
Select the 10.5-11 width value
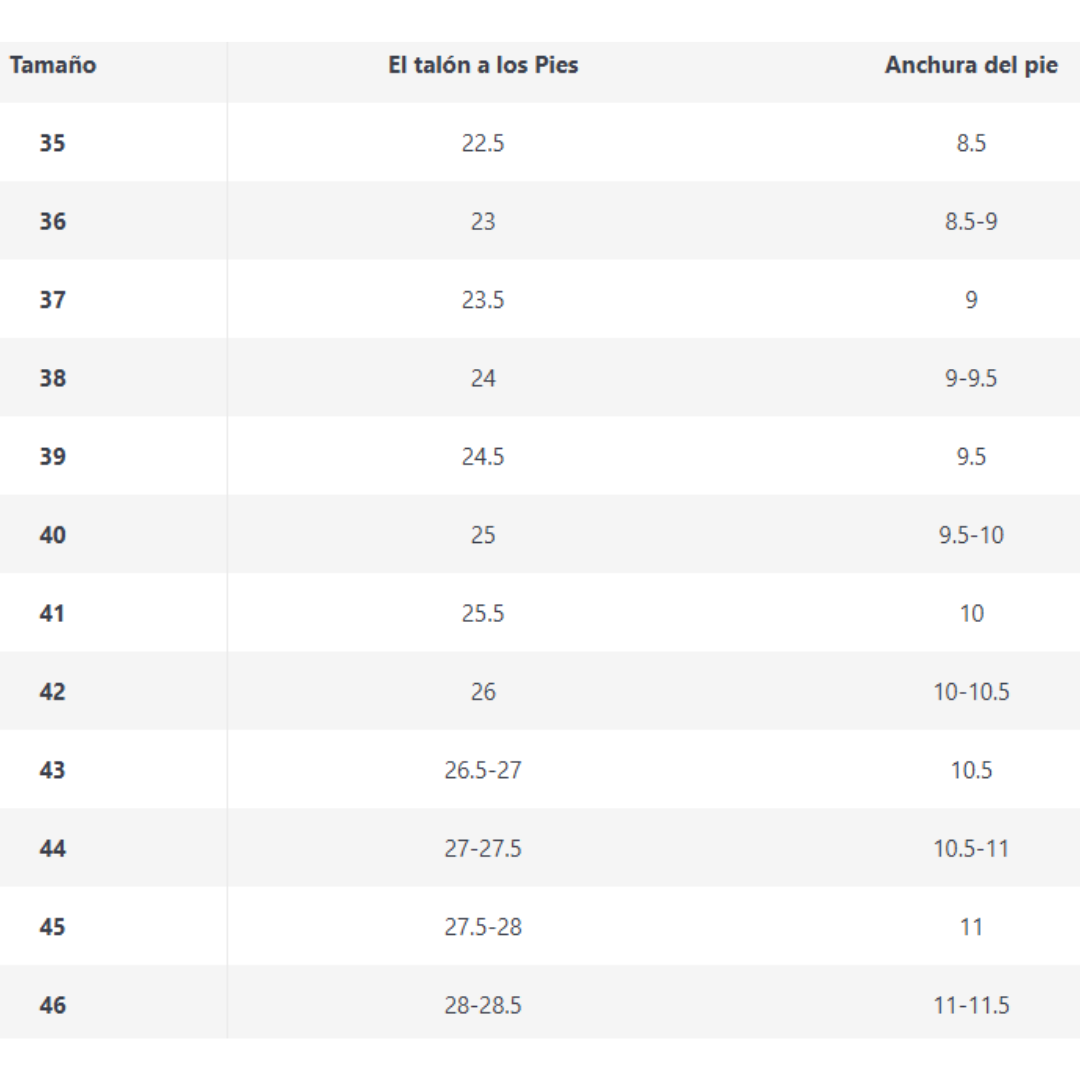point(971,849)
